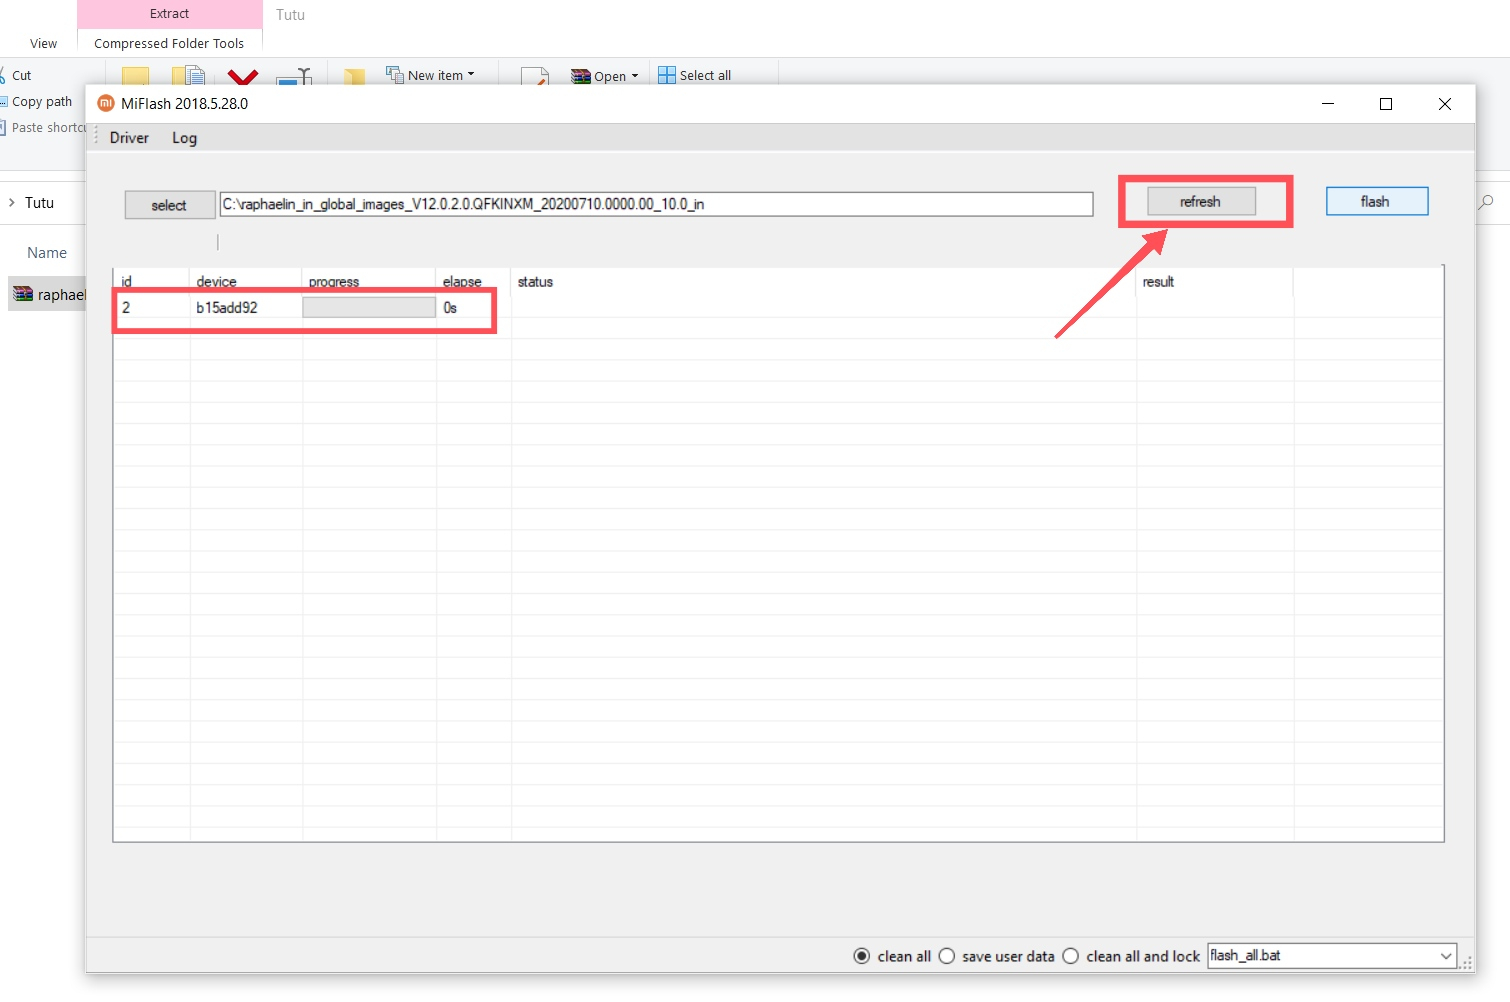Select the clean all and lock option
Viewport: 1510px width, 1002px height.
[x=1071, y=956]
